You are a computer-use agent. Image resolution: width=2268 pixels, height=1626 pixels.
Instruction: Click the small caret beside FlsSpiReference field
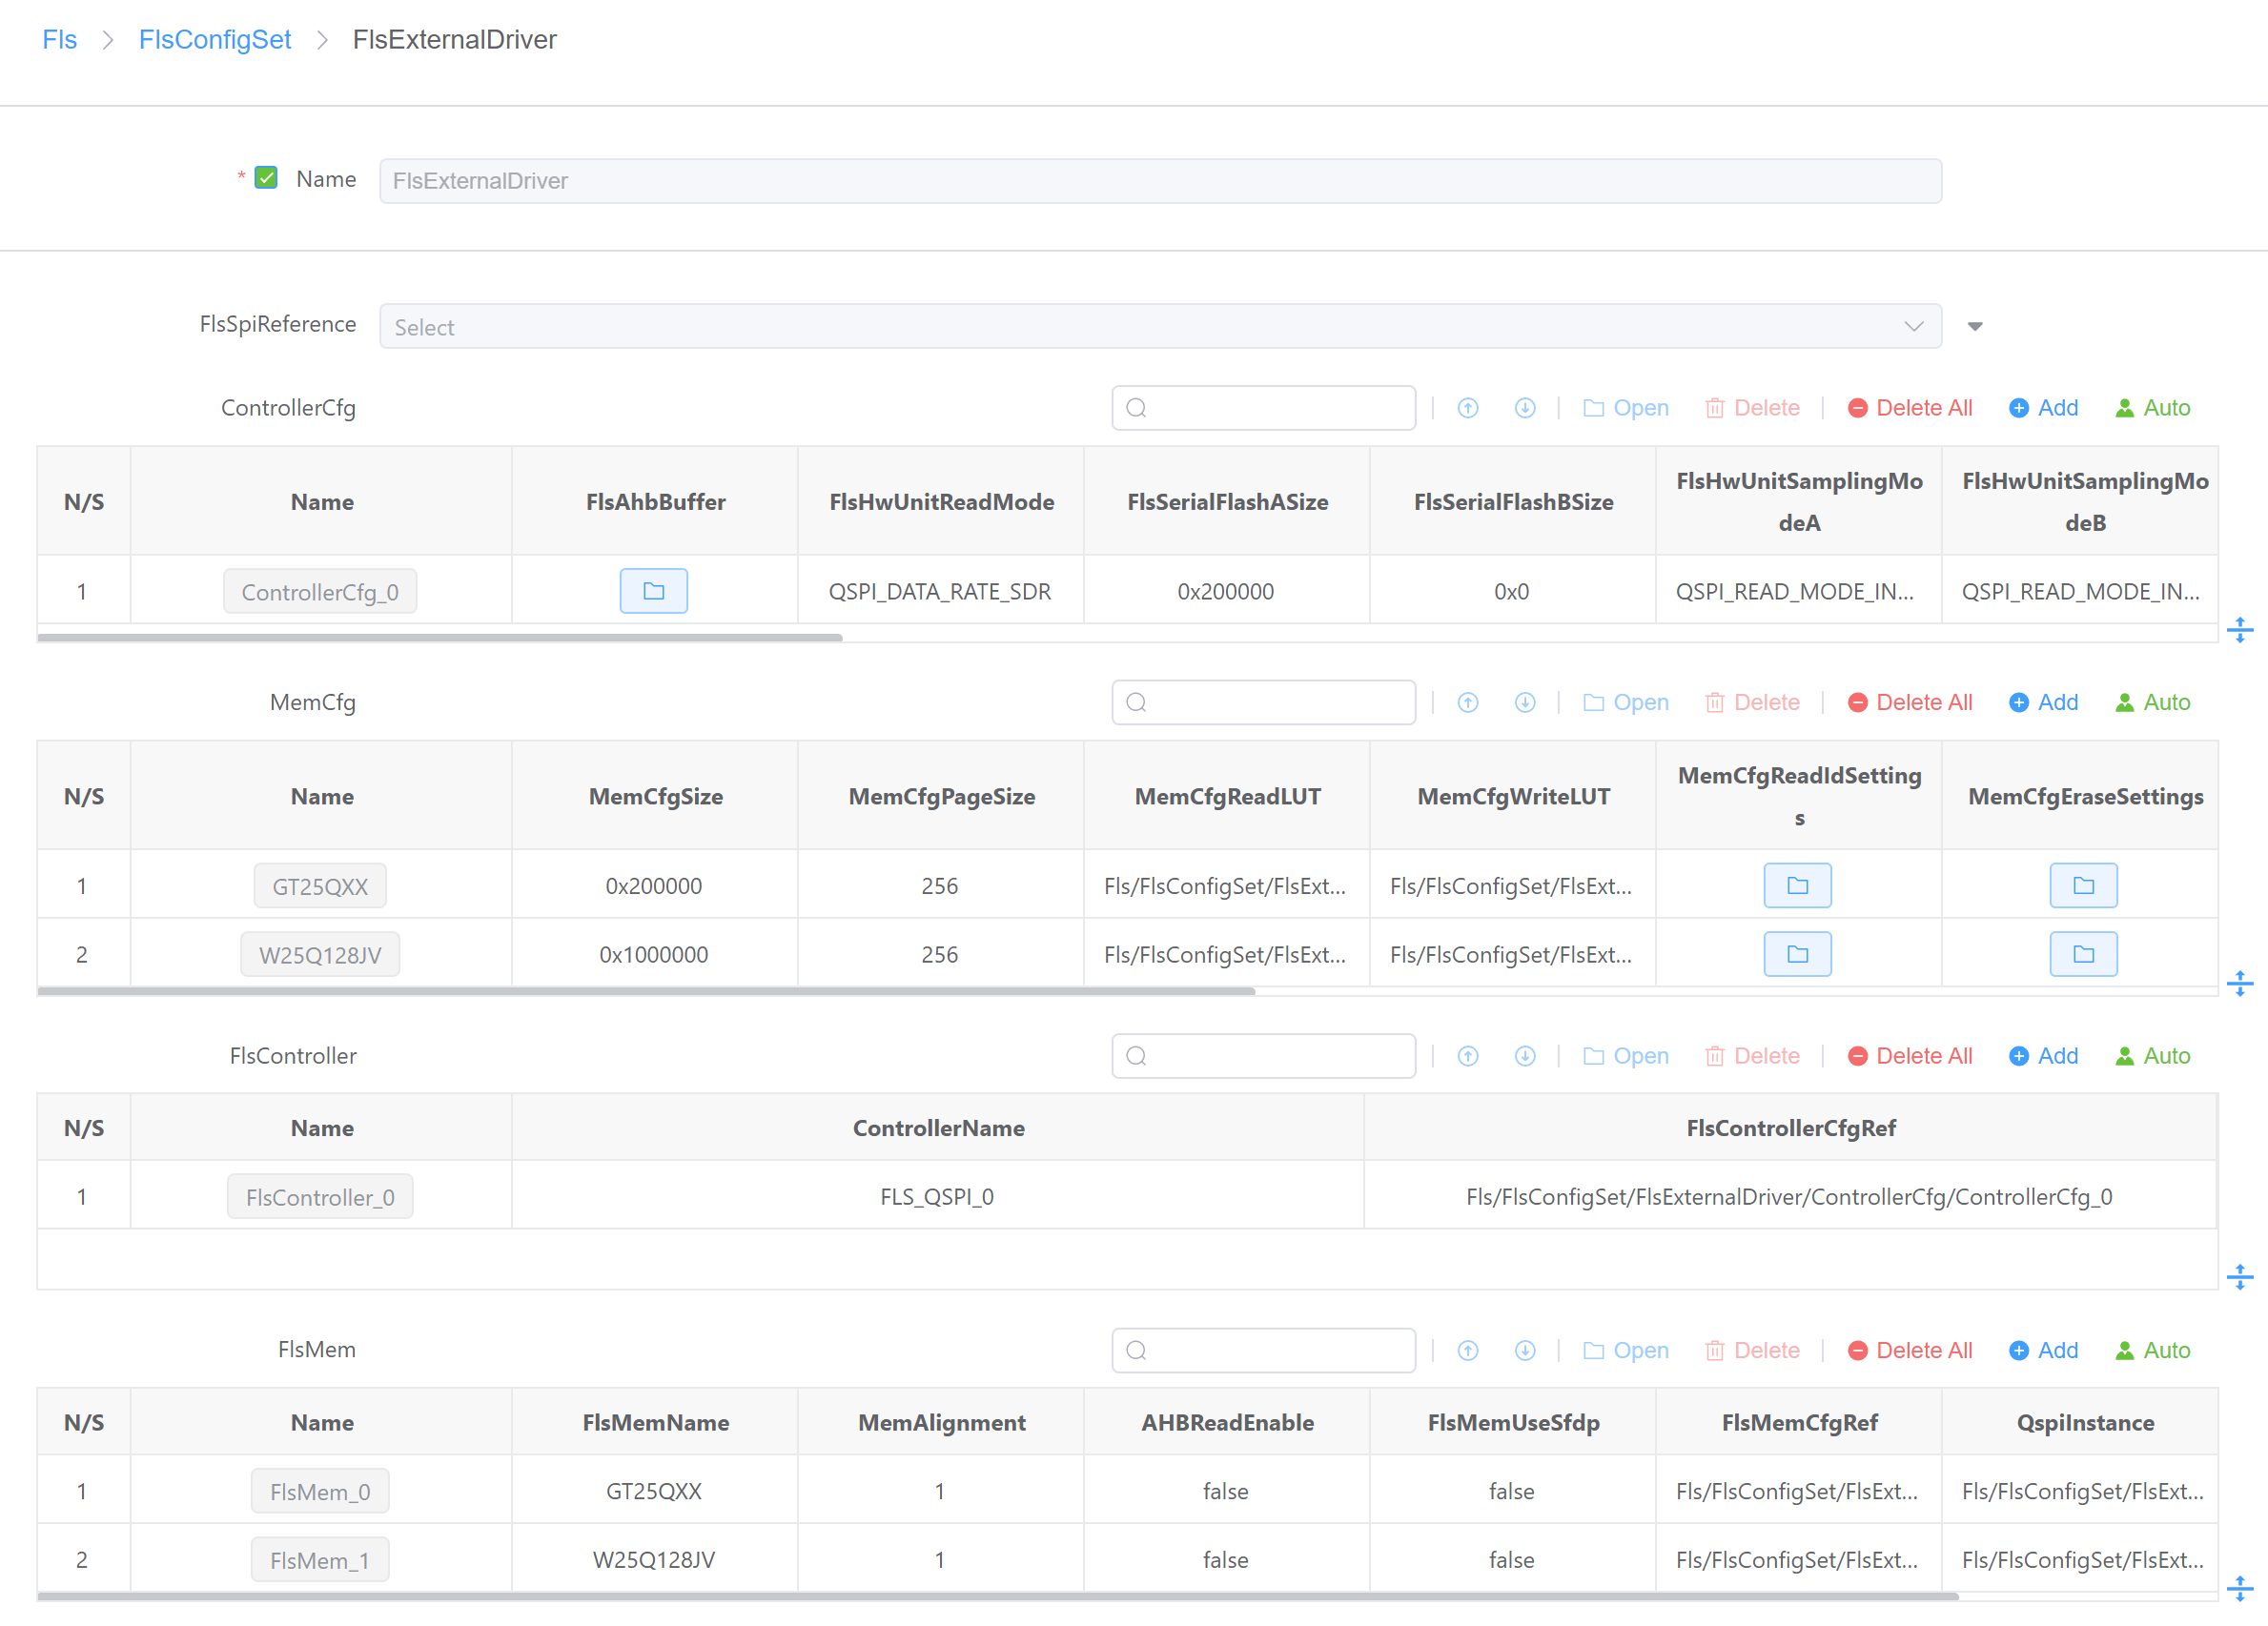pos(1974,327)
